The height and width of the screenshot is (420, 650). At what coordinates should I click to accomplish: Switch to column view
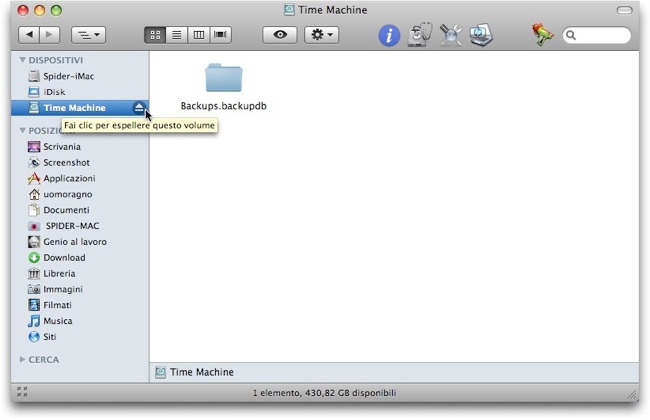click(199, 35)
